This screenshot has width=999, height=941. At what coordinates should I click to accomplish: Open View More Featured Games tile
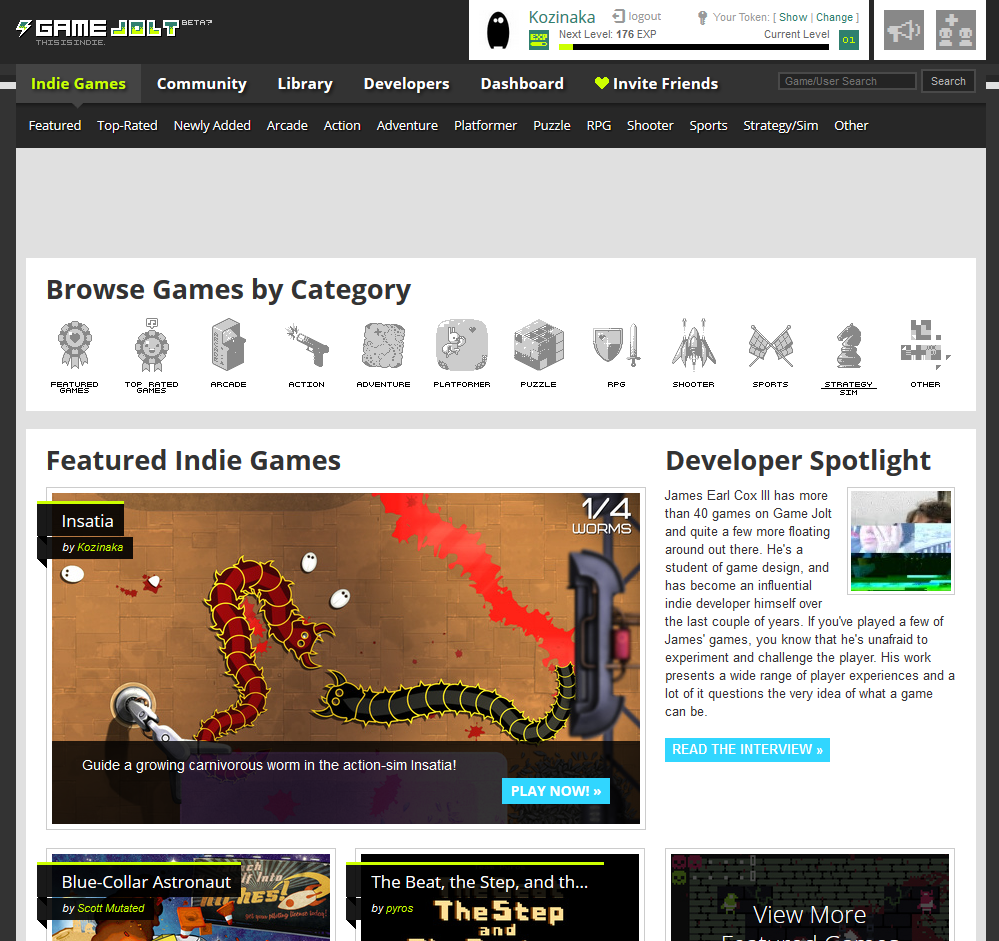[x=810, y=898]
